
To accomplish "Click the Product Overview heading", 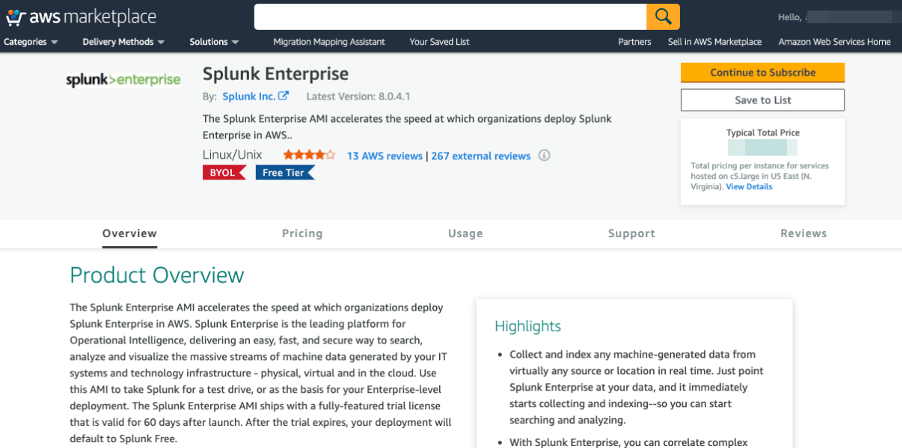I will pyautogui.click(x=157, y=275).
